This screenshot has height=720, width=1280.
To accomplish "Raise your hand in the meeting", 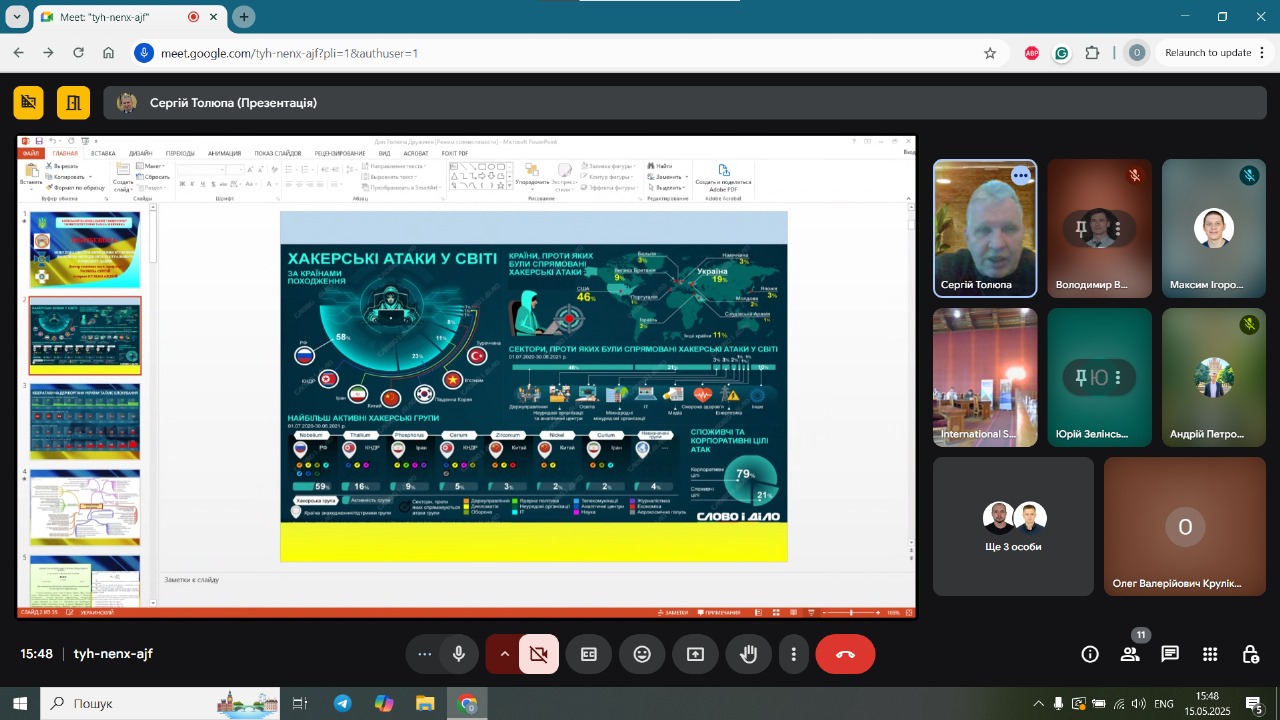I will coord(748,654).
